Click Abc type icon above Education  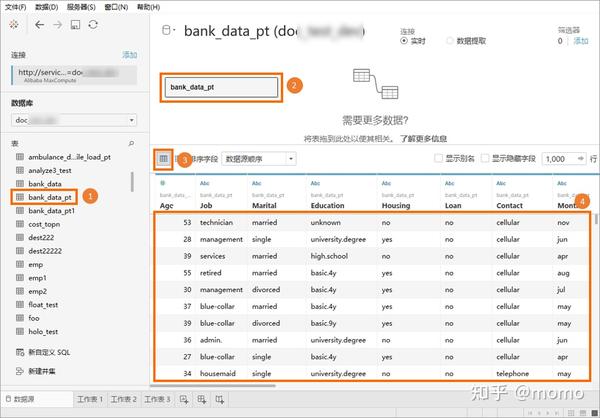click(x=315, y=183)
